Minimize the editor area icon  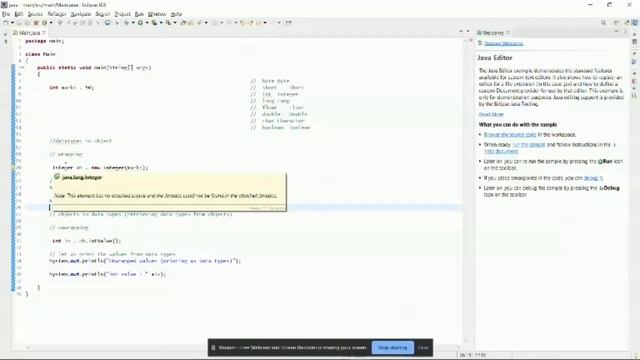(461, 31)
